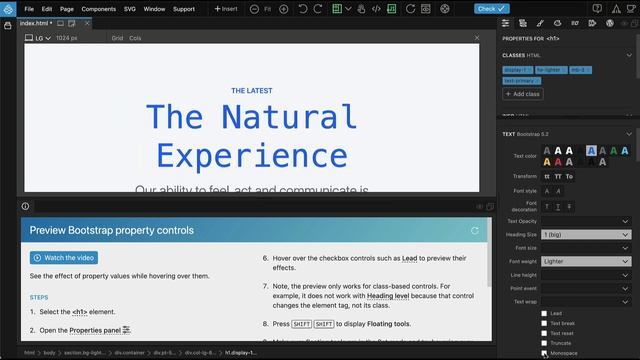Open the Font size dropdown
Image resolution: width=640 pixels, height=360 pixels.
point(586,248)
